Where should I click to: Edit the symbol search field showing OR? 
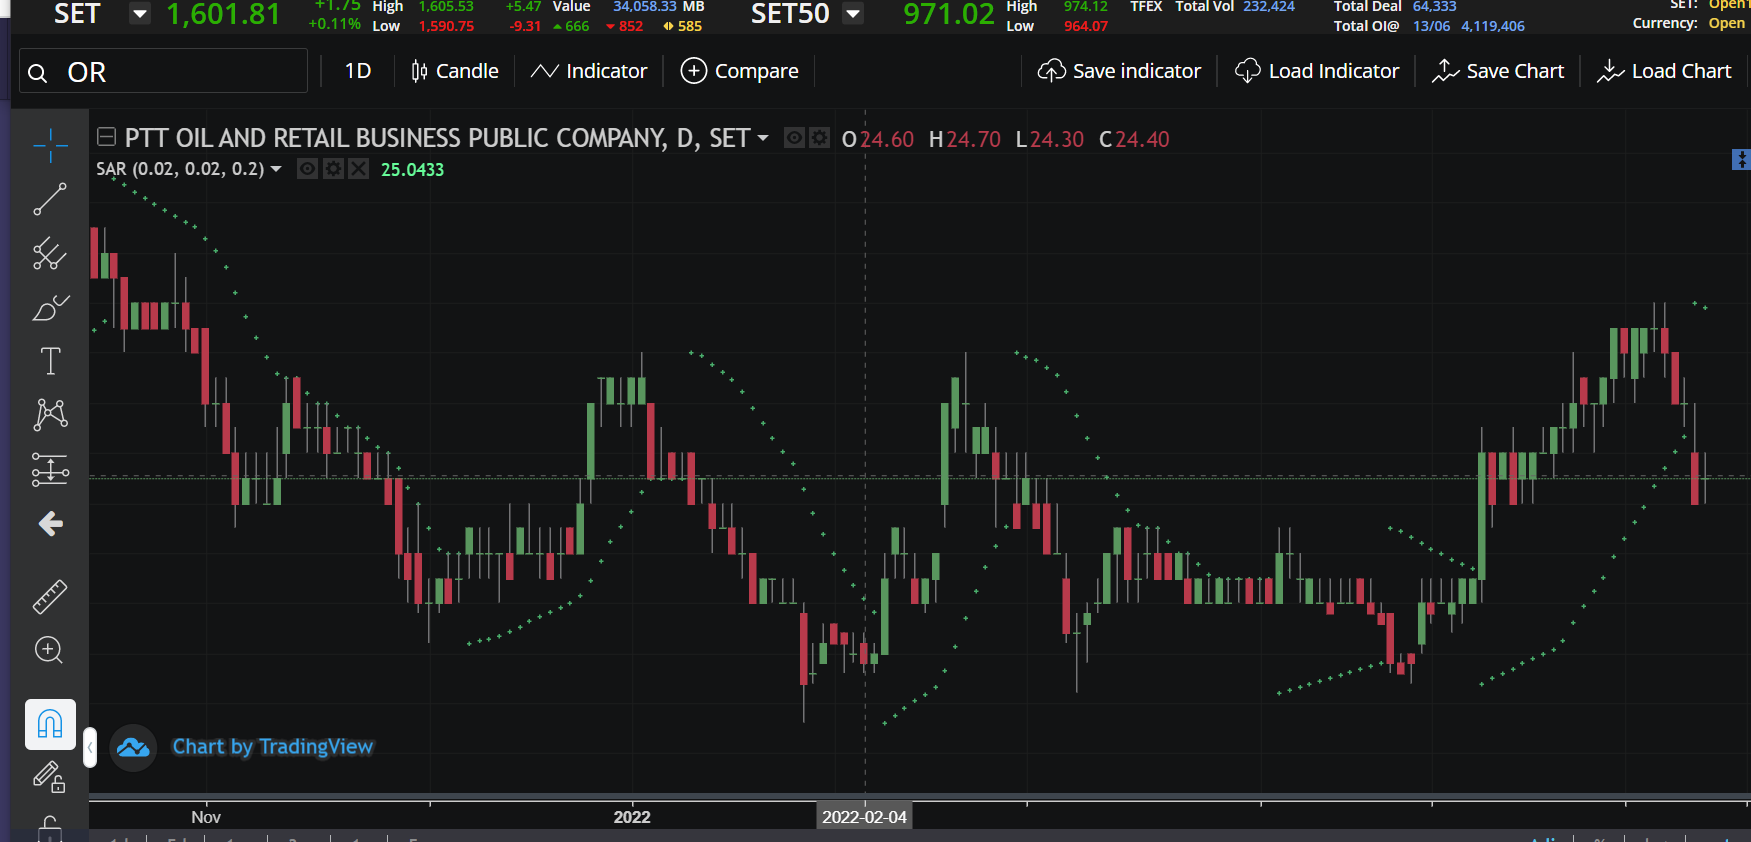(x=164, y=72)
